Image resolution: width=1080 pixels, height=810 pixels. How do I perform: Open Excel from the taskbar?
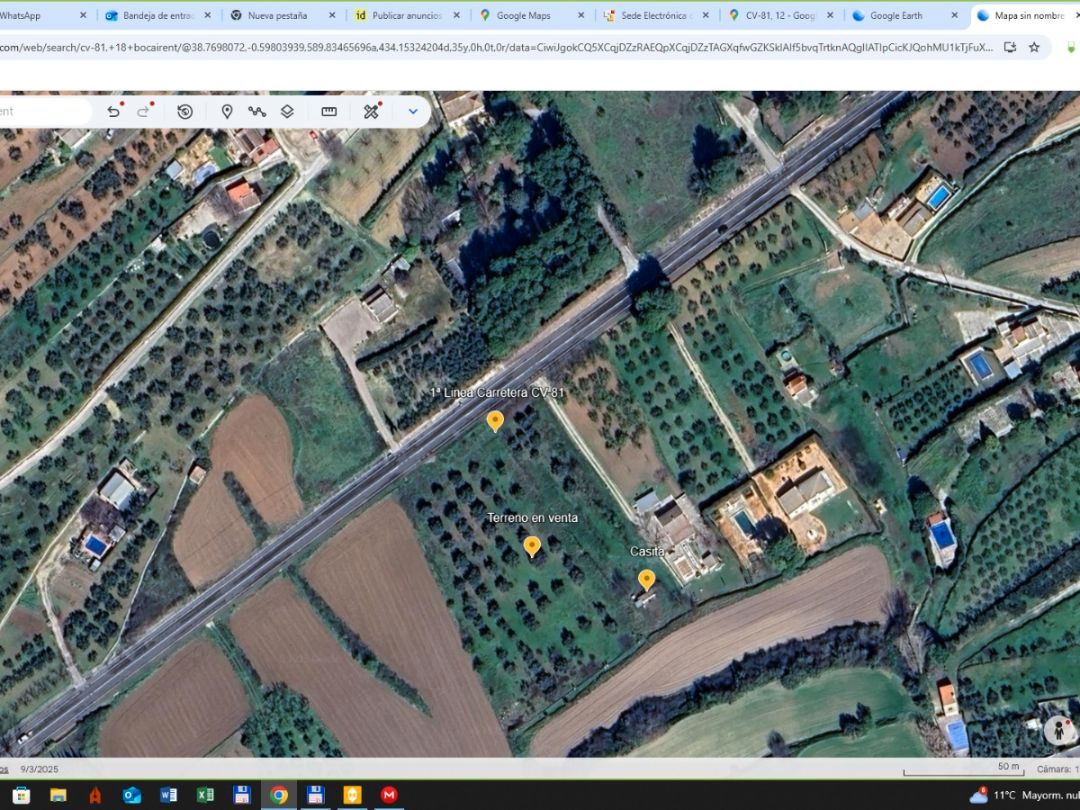[205, 795]
